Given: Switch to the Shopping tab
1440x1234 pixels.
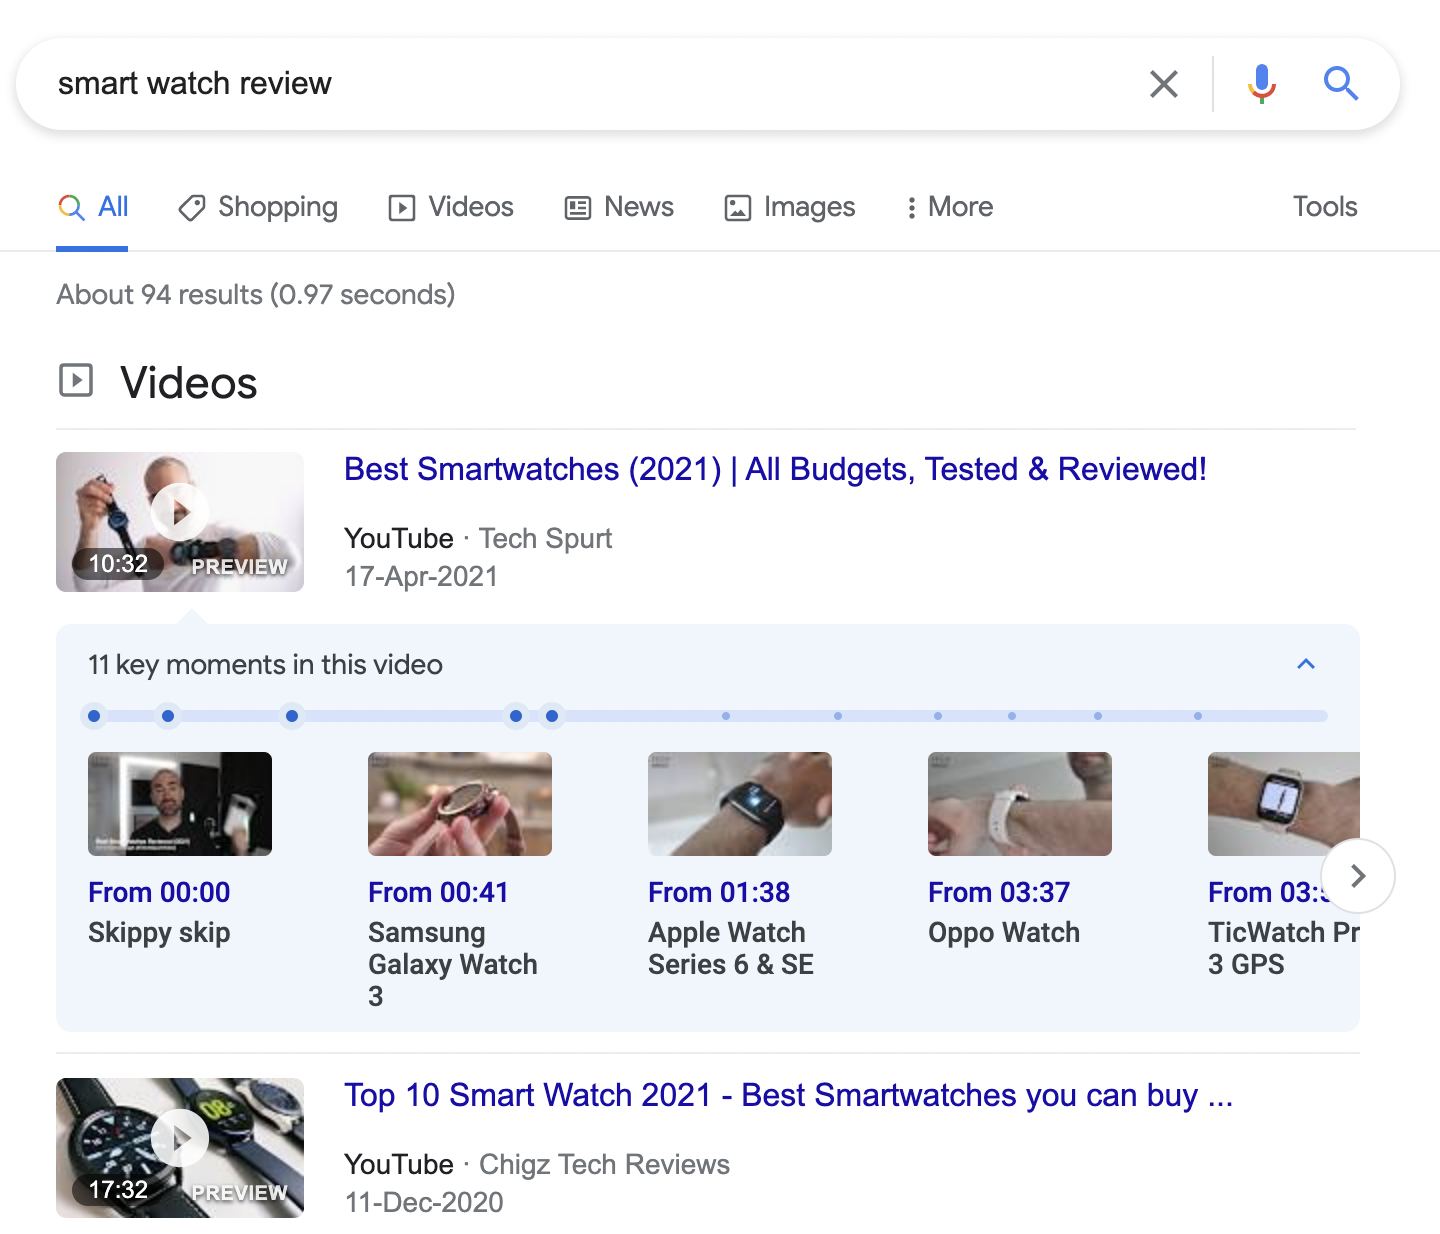Looking at the screenshot, I should (x=258, y=207).
